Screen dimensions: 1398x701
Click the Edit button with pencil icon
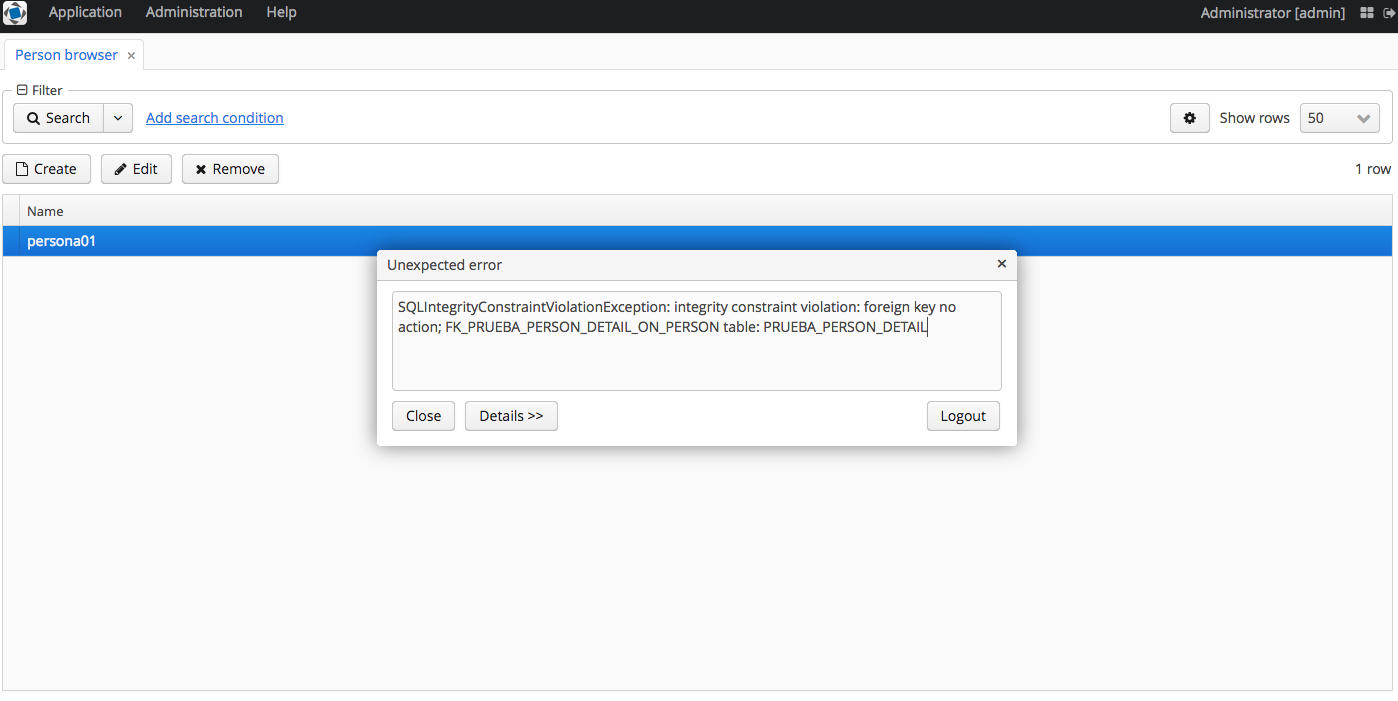pos(136,169)
